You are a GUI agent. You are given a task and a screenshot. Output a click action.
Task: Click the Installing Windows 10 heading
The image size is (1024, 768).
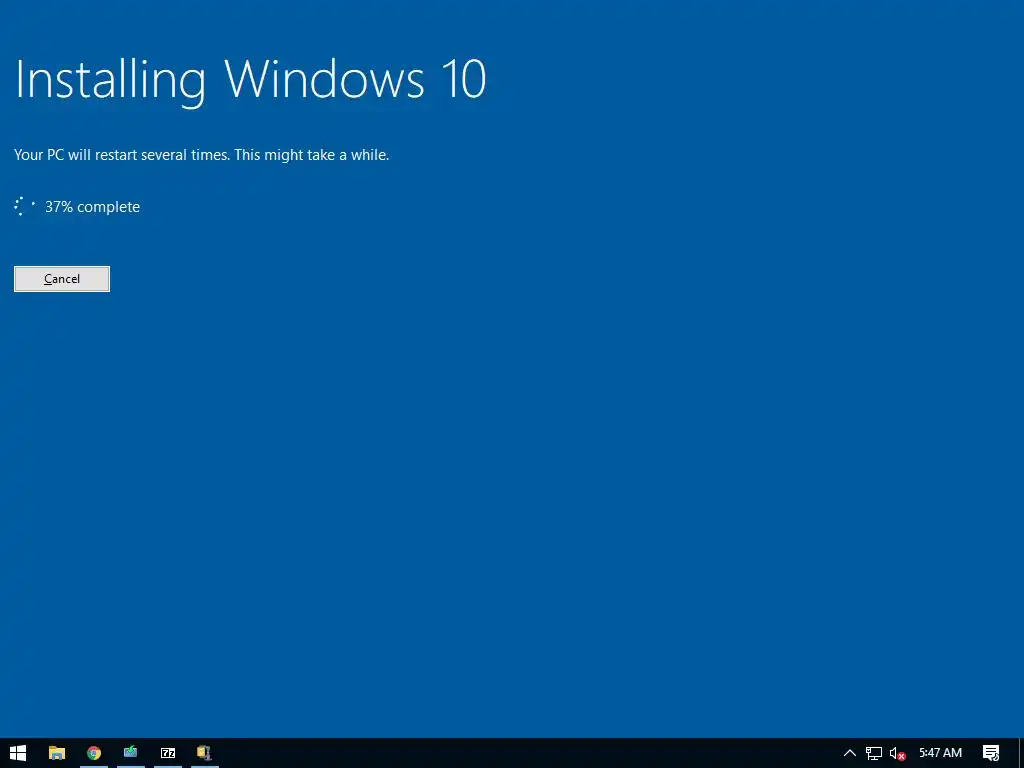coord(250,80)
